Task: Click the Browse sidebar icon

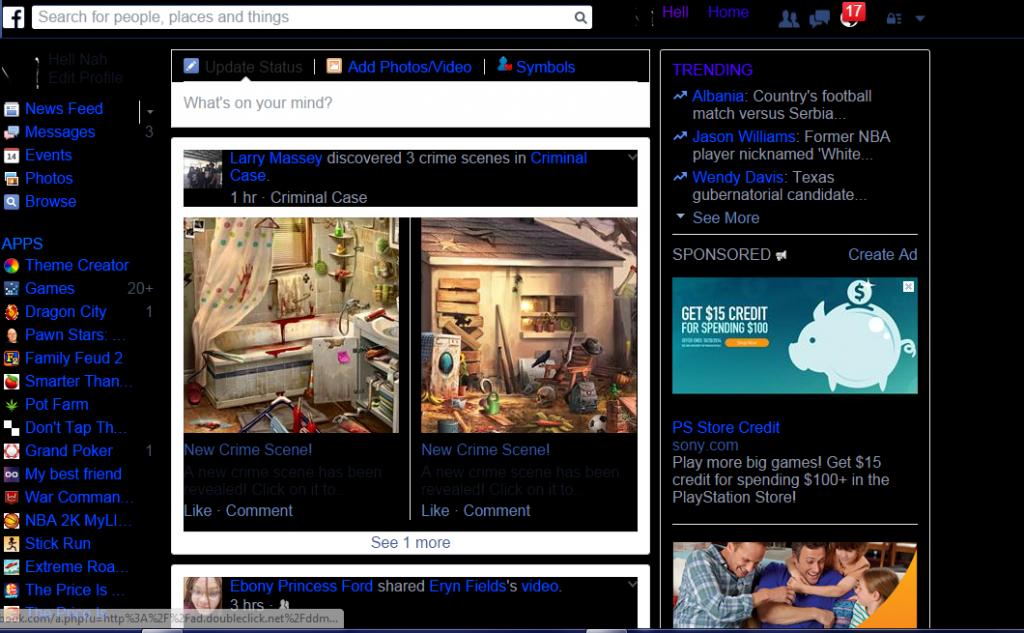Action: [11, 202]
